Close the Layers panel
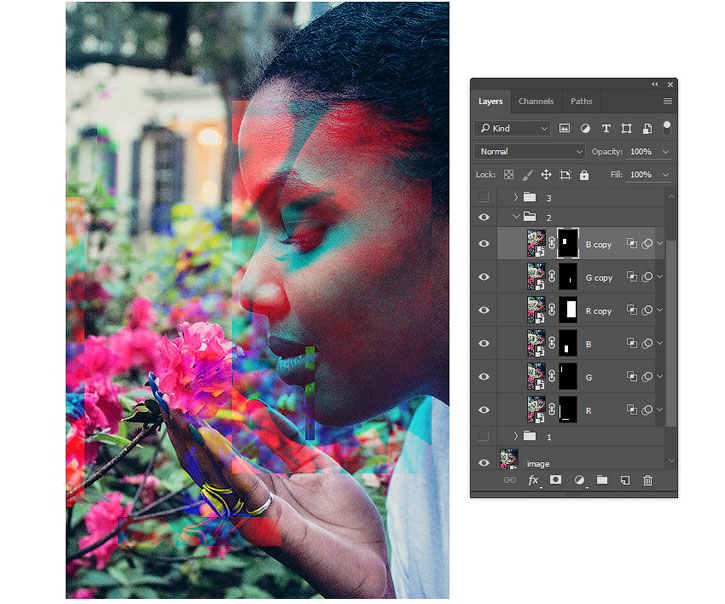 pyautogui.click(x=670, y=84)
